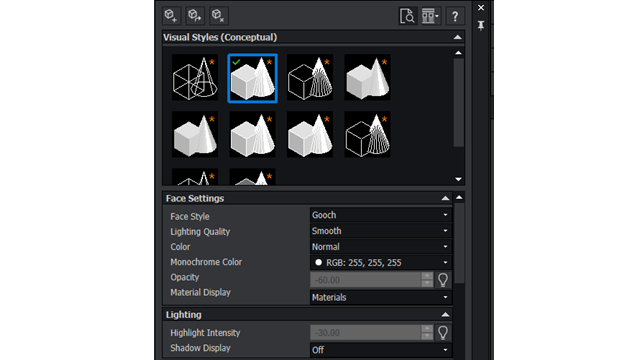The image size is (640, 360).
Task: Collapse the Visual Styles (Conceptual) panel
Action: tap(458, 37)
